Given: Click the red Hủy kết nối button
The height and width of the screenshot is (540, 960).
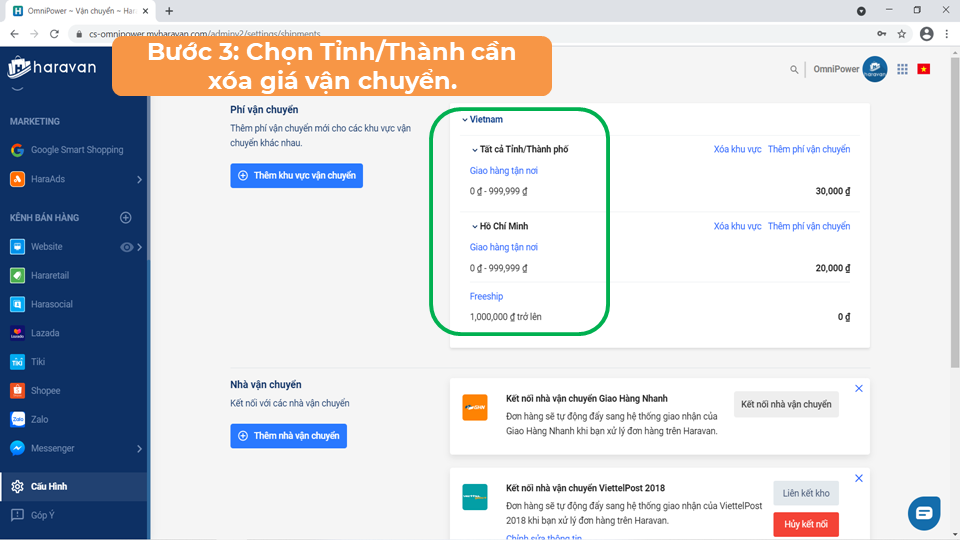Looking at the screenshot, I should 806,525.
